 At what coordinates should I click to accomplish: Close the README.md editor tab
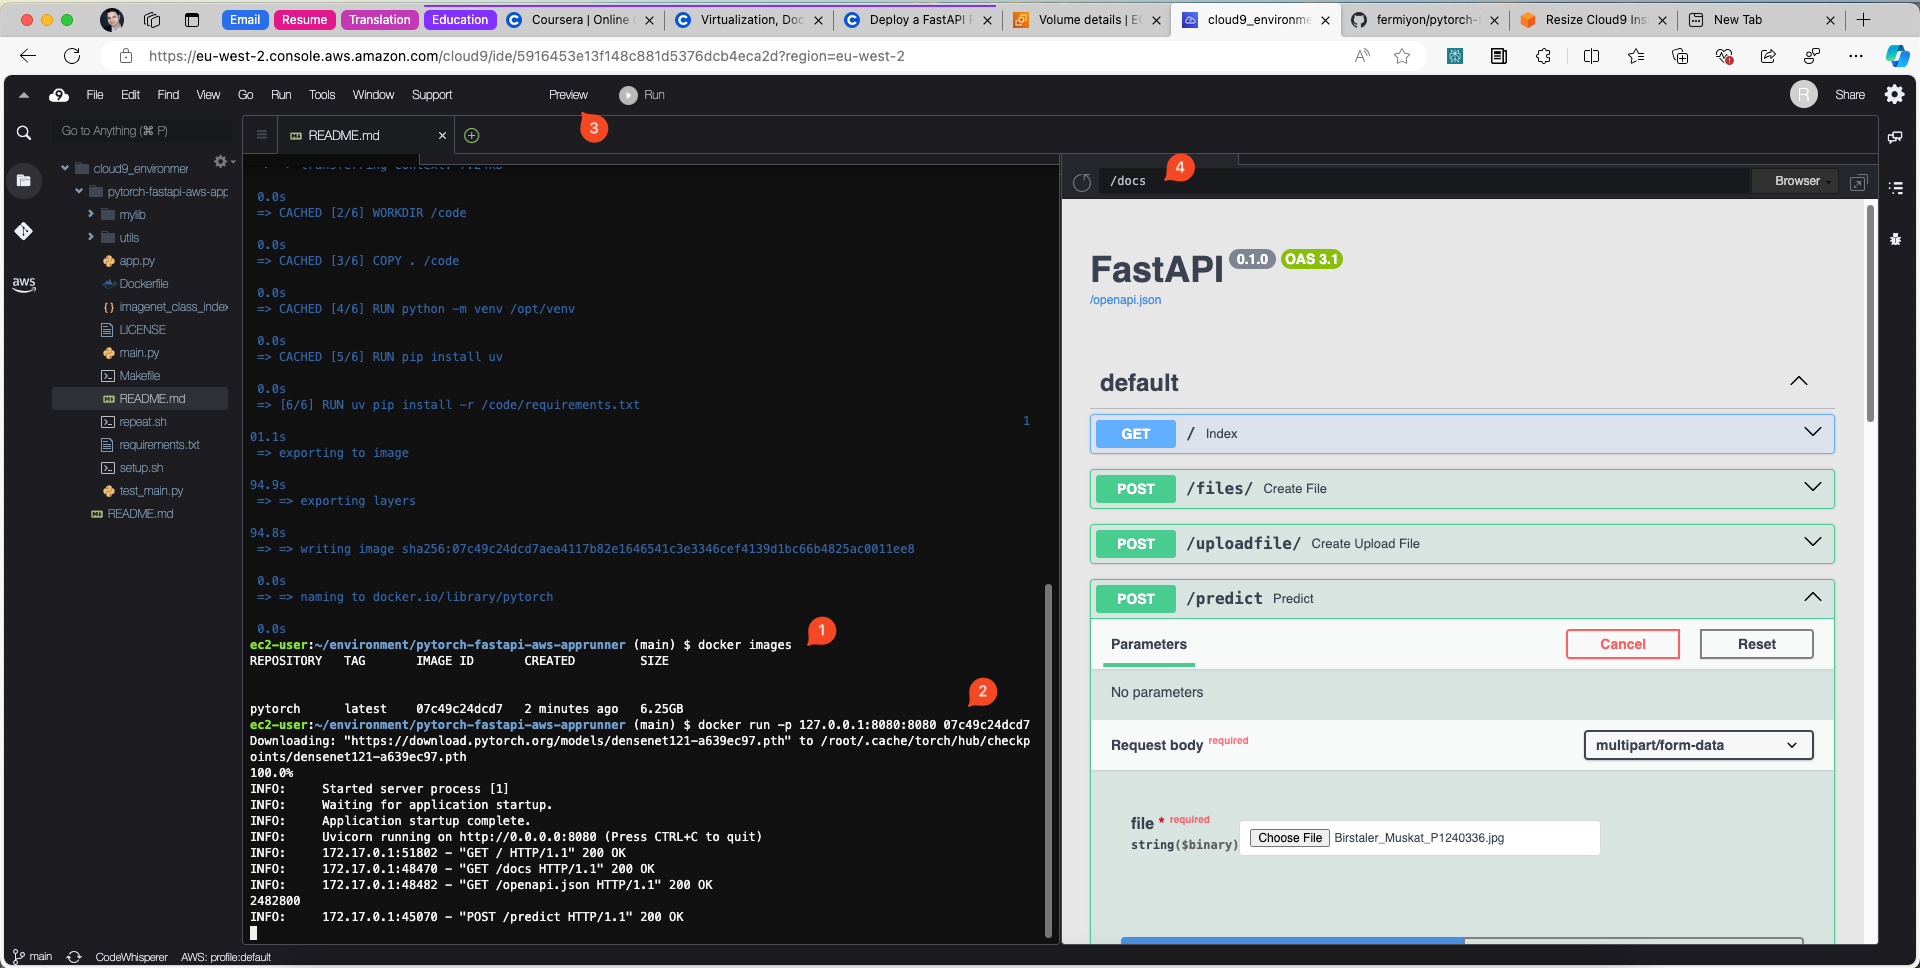pos(442,135)
